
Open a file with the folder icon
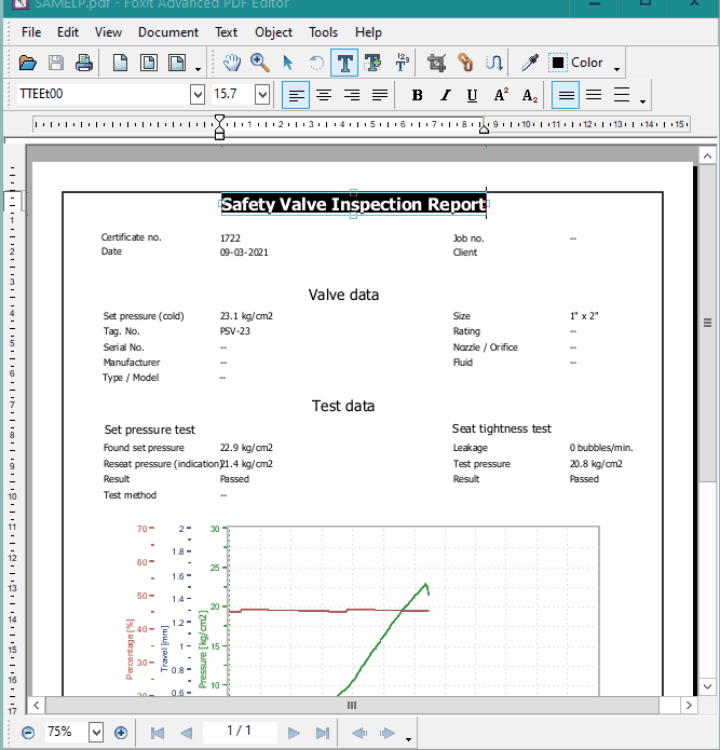[x=27, y=63]
